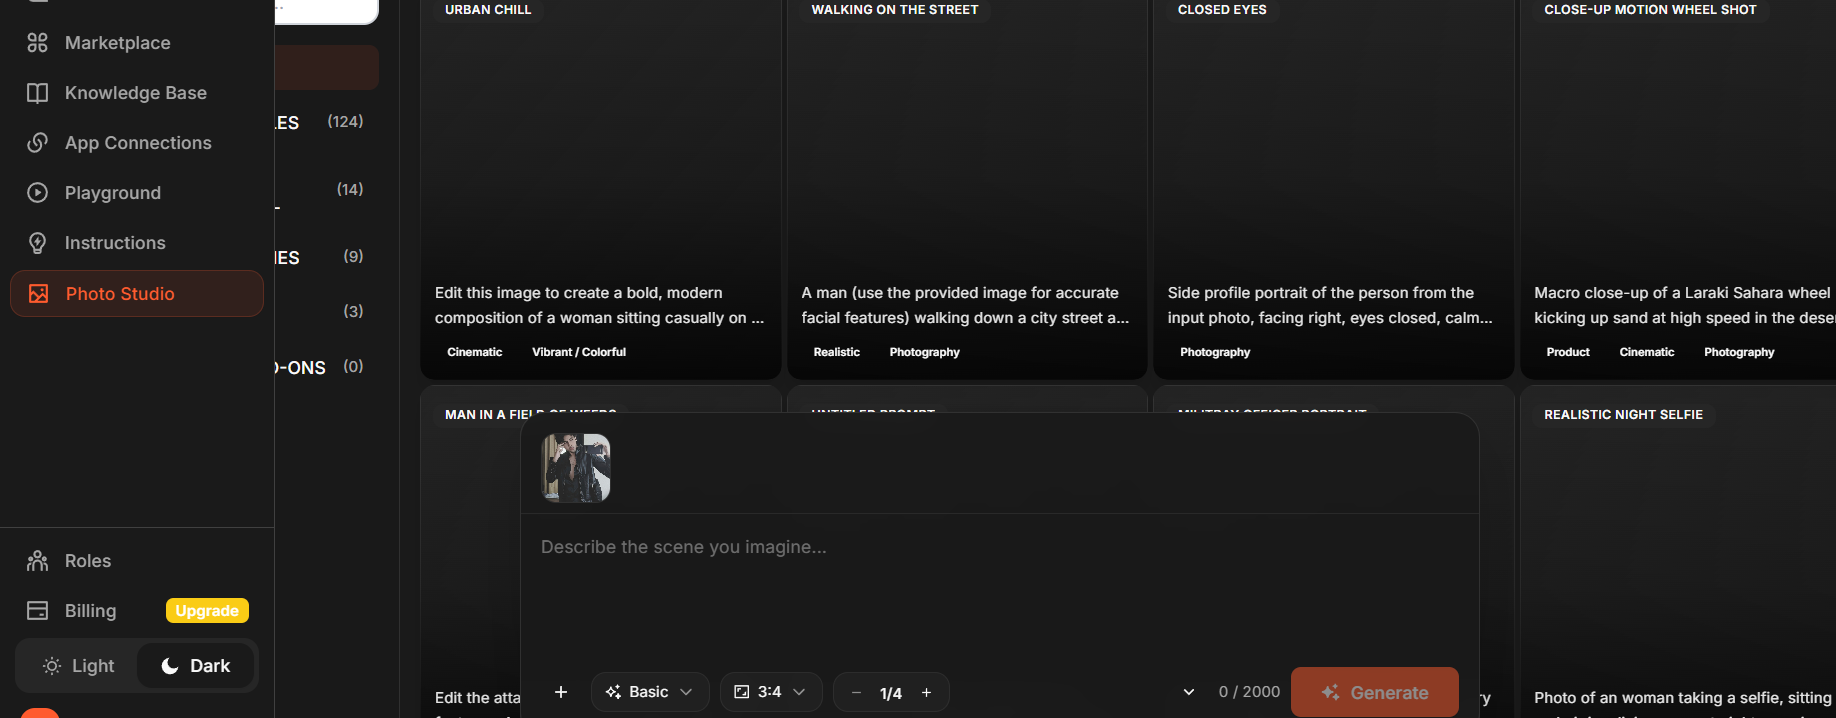This screenshot has height=718, width=1836.
Task: Go to Playground
Action: tap(137, 193)
